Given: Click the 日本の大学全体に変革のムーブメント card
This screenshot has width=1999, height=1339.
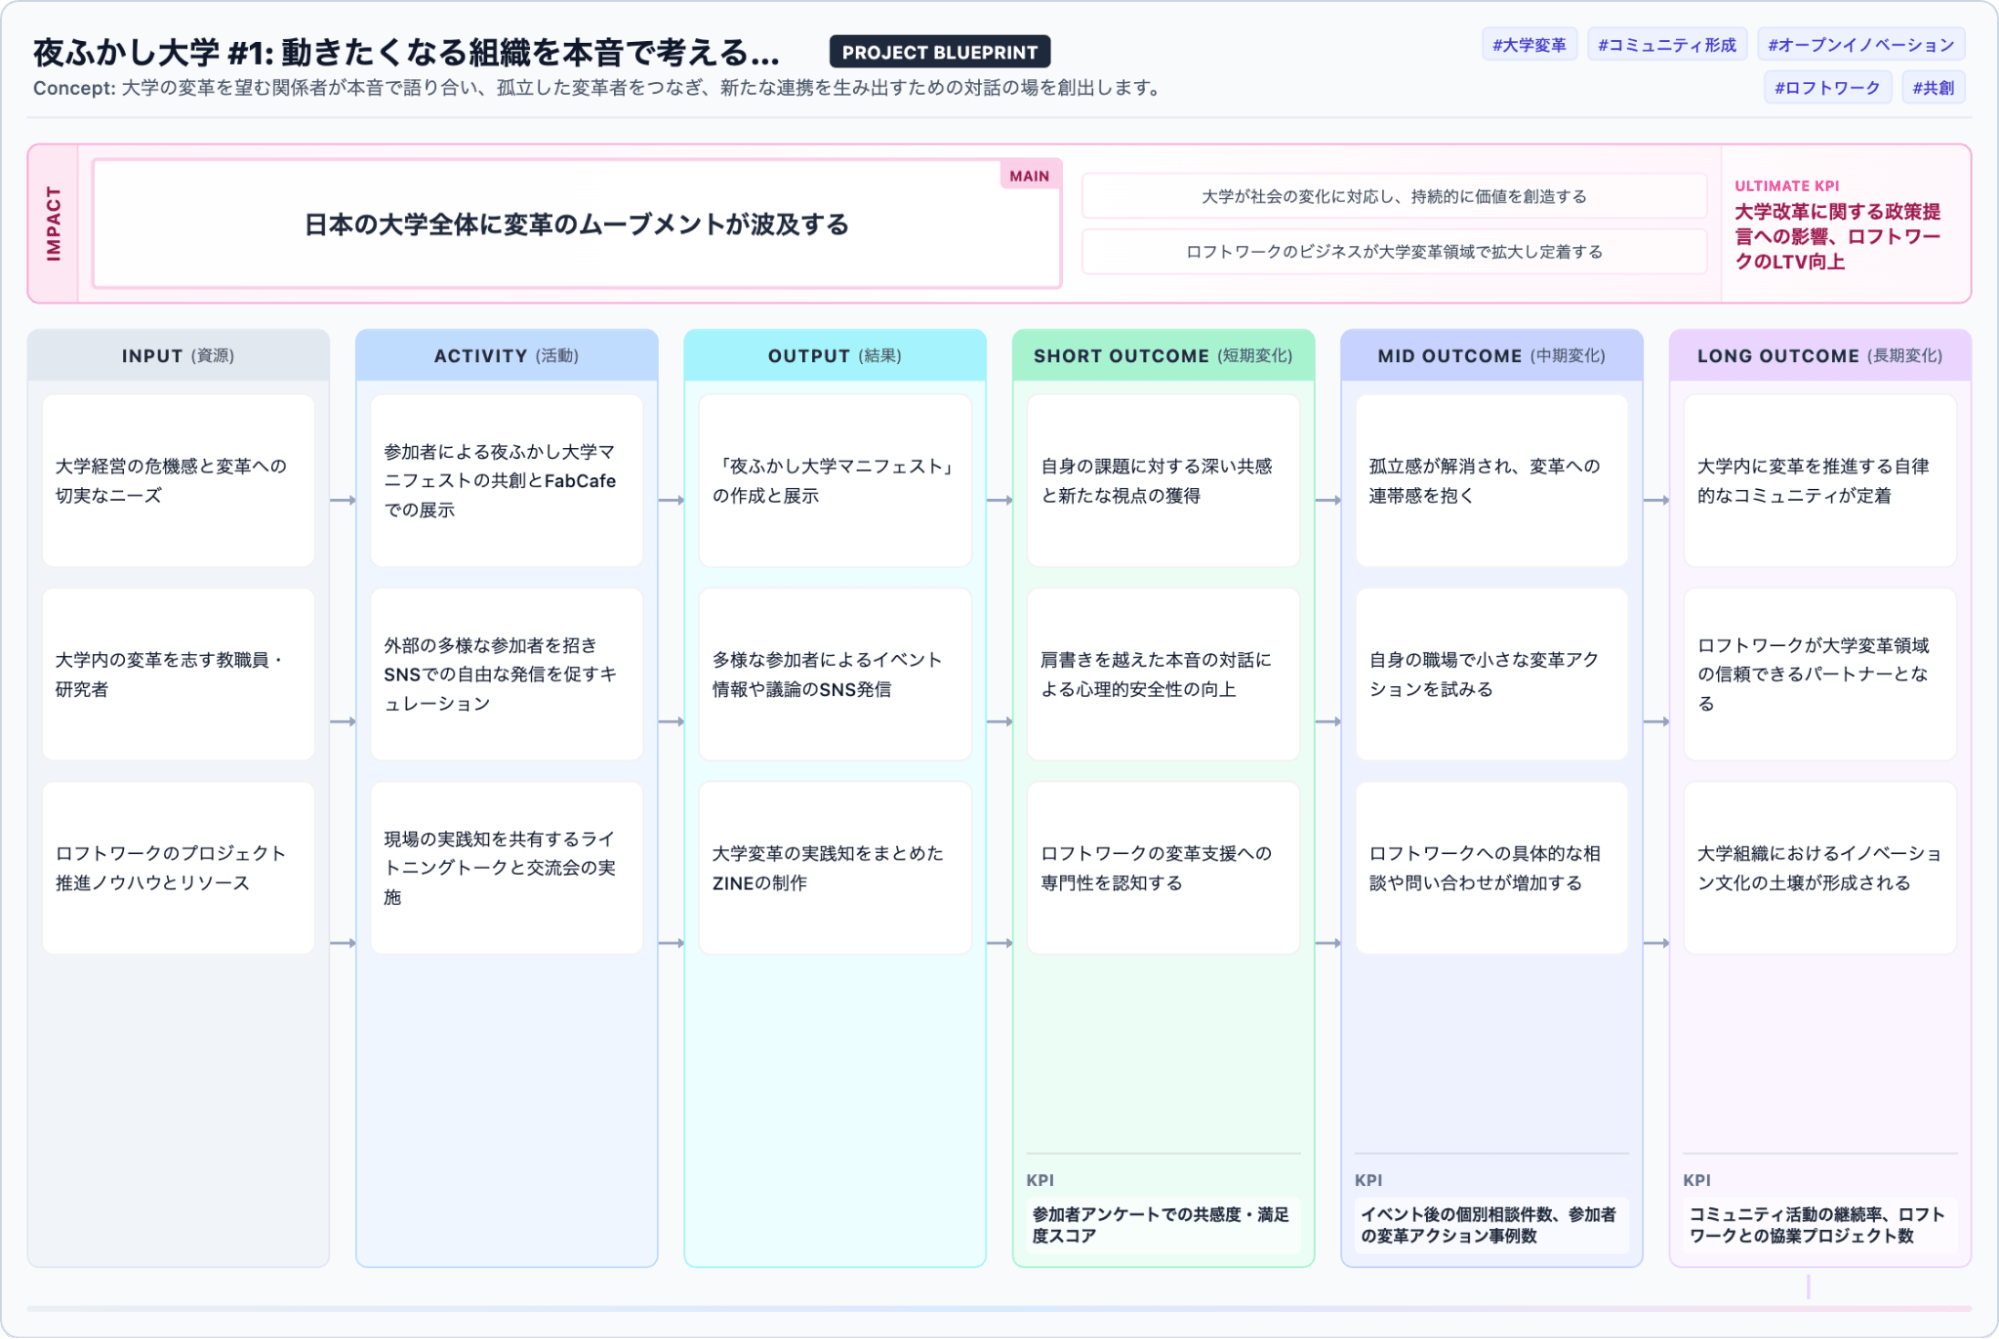Looking at the screenshot, I should (578, 224).
